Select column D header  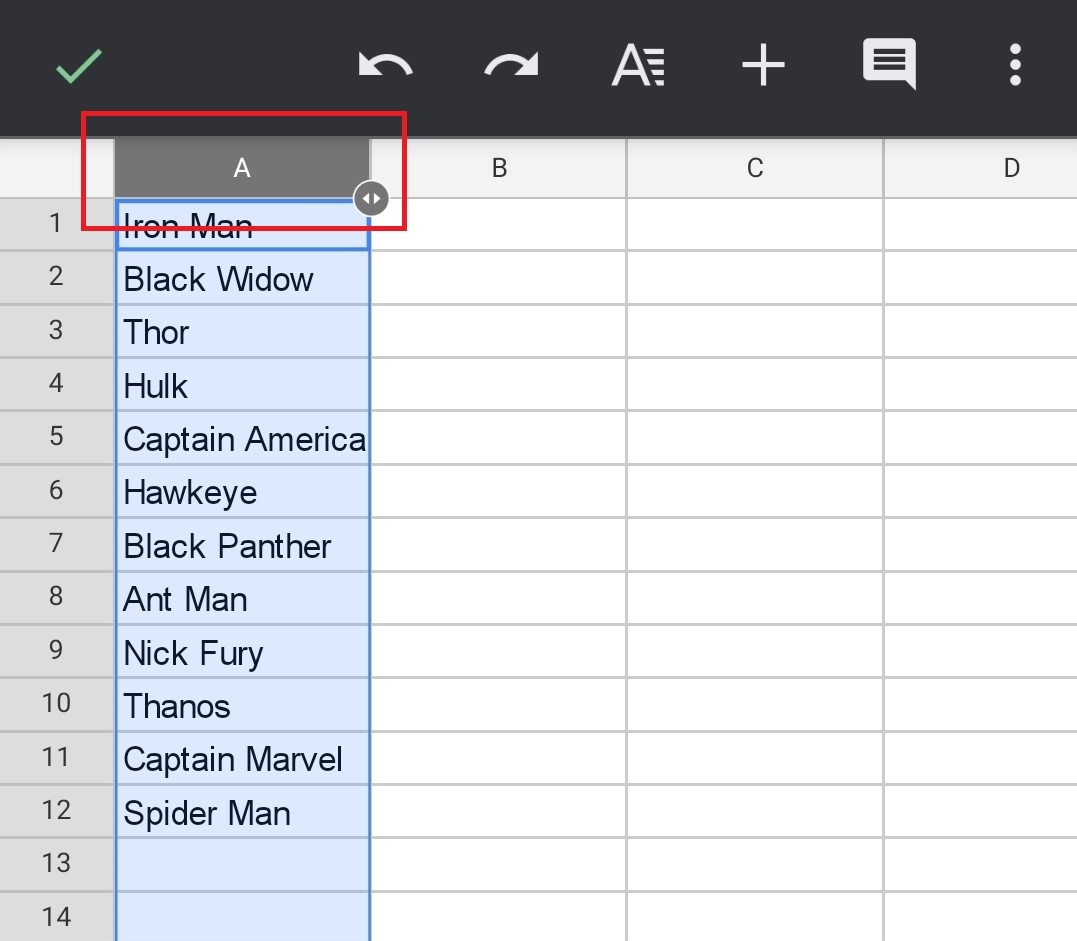[981, 168]
